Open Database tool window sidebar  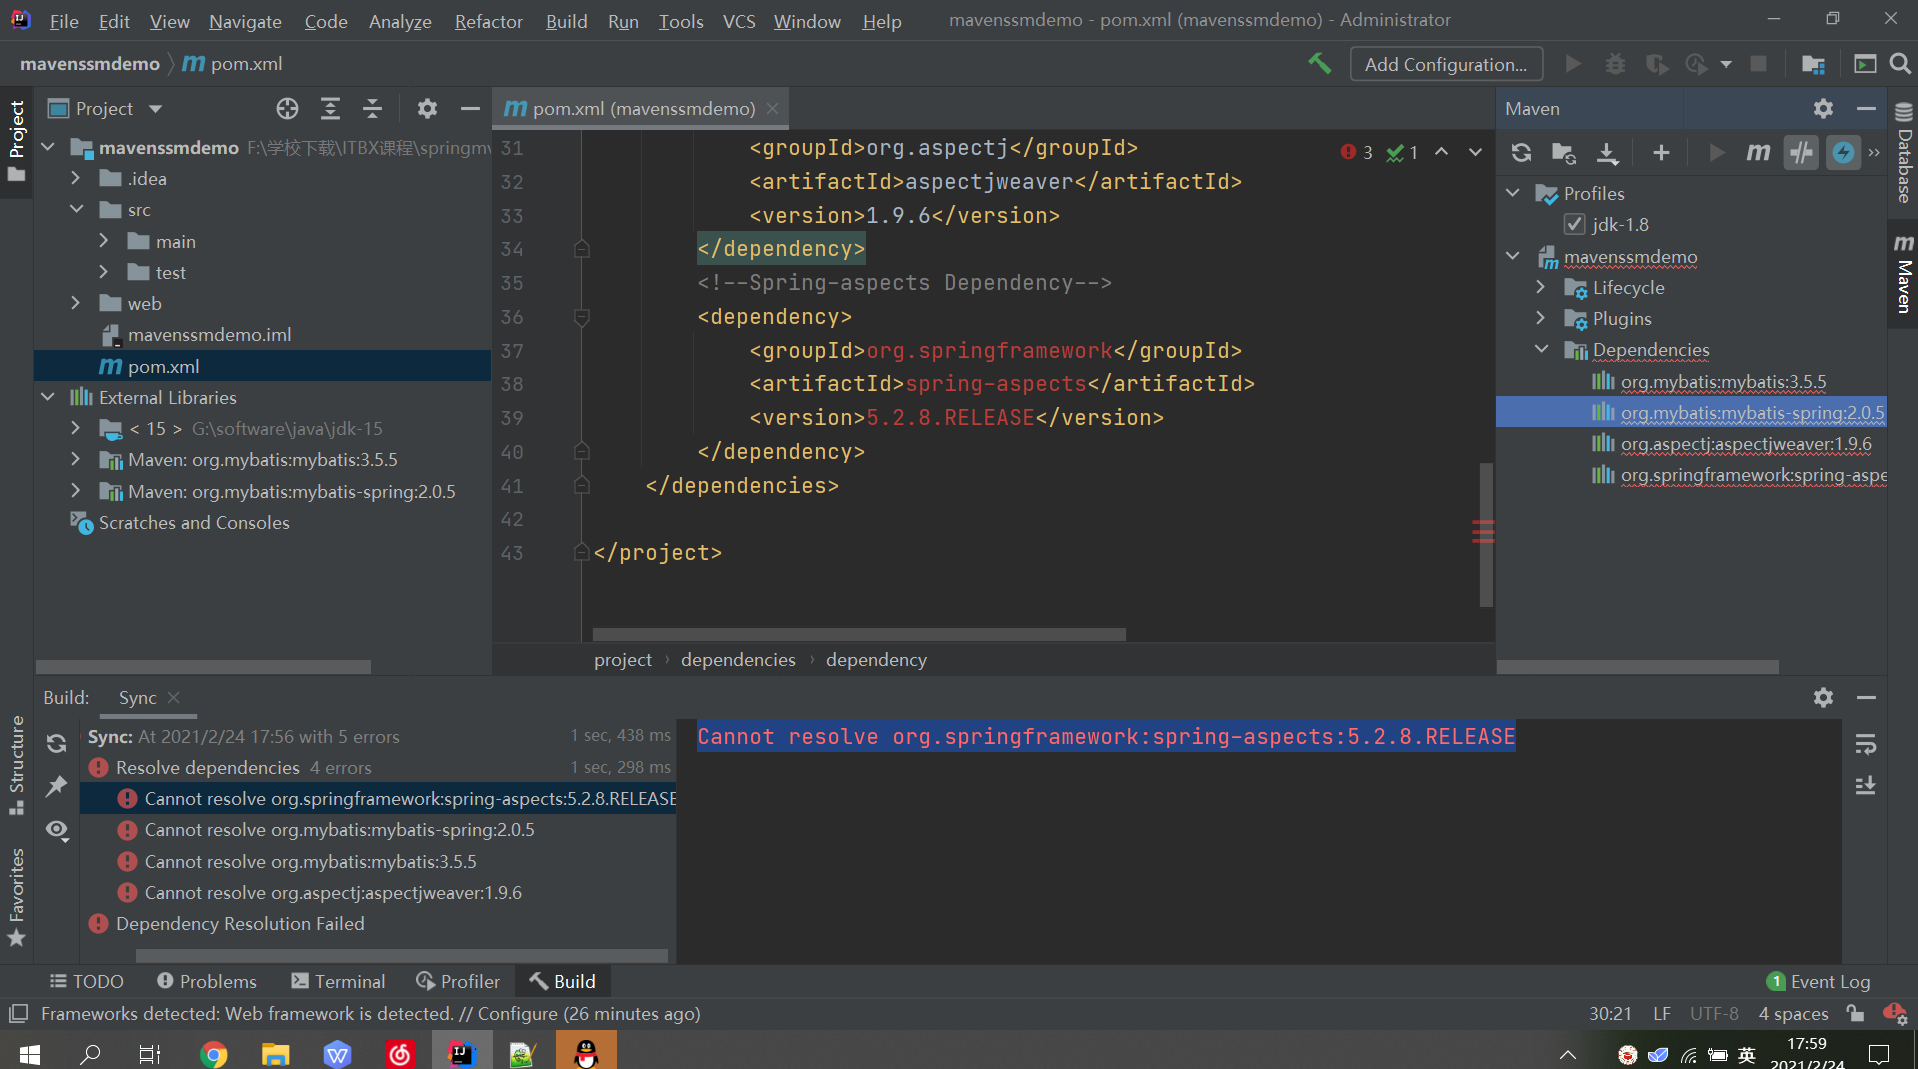(1903, 151)
